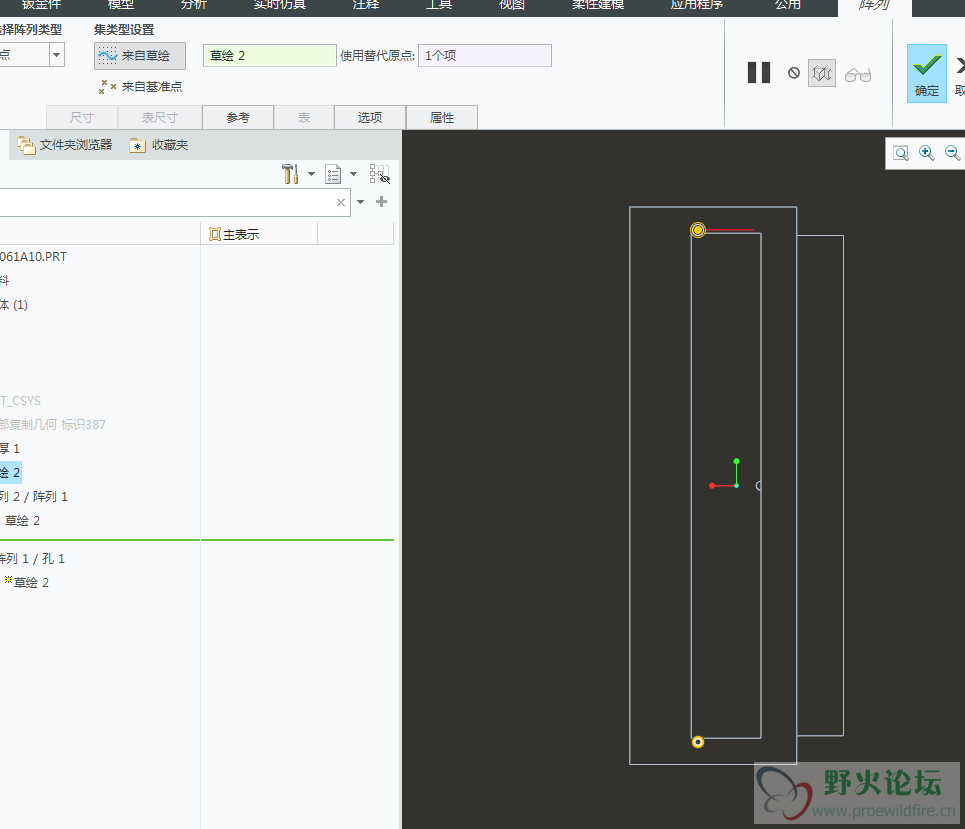Viewport: 965px width, 829px height.
Task: Open the 属性 tab
Action: tap(442, 117)
